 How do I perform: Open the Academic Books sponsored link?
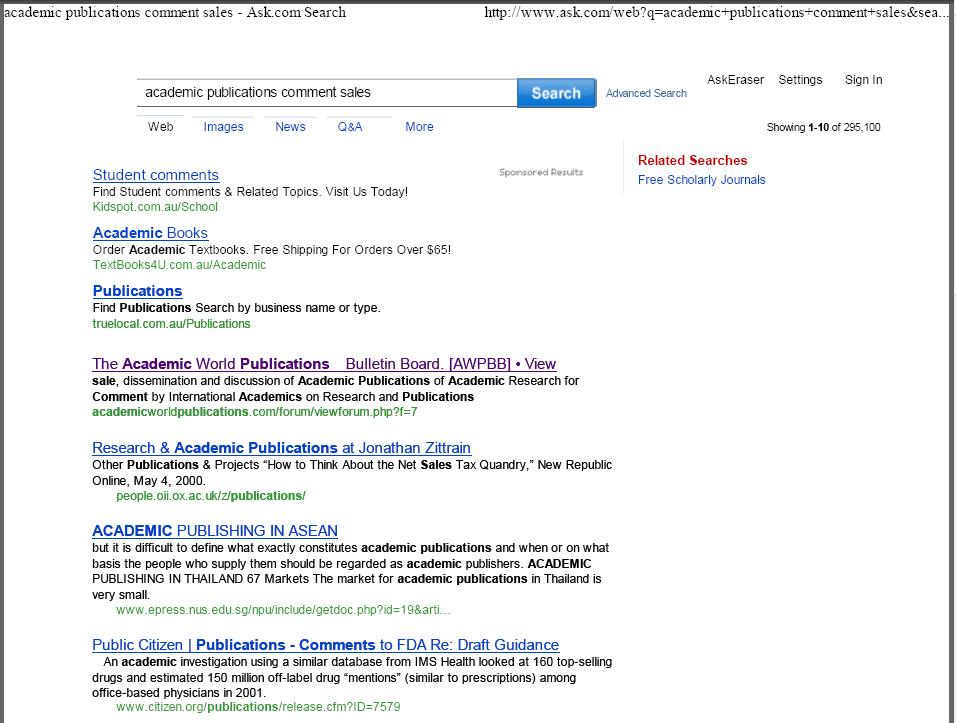pyautogui.click(x=150, y=233)
